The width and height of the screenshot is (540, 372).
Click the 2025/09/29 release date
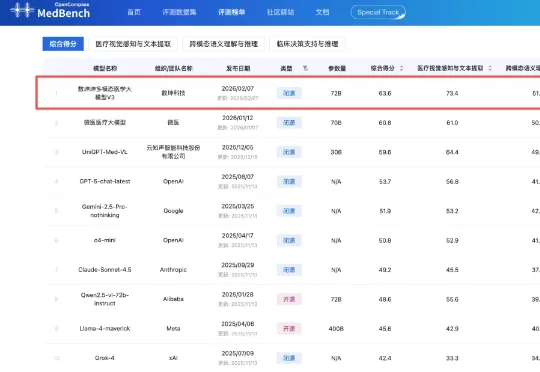238,265
